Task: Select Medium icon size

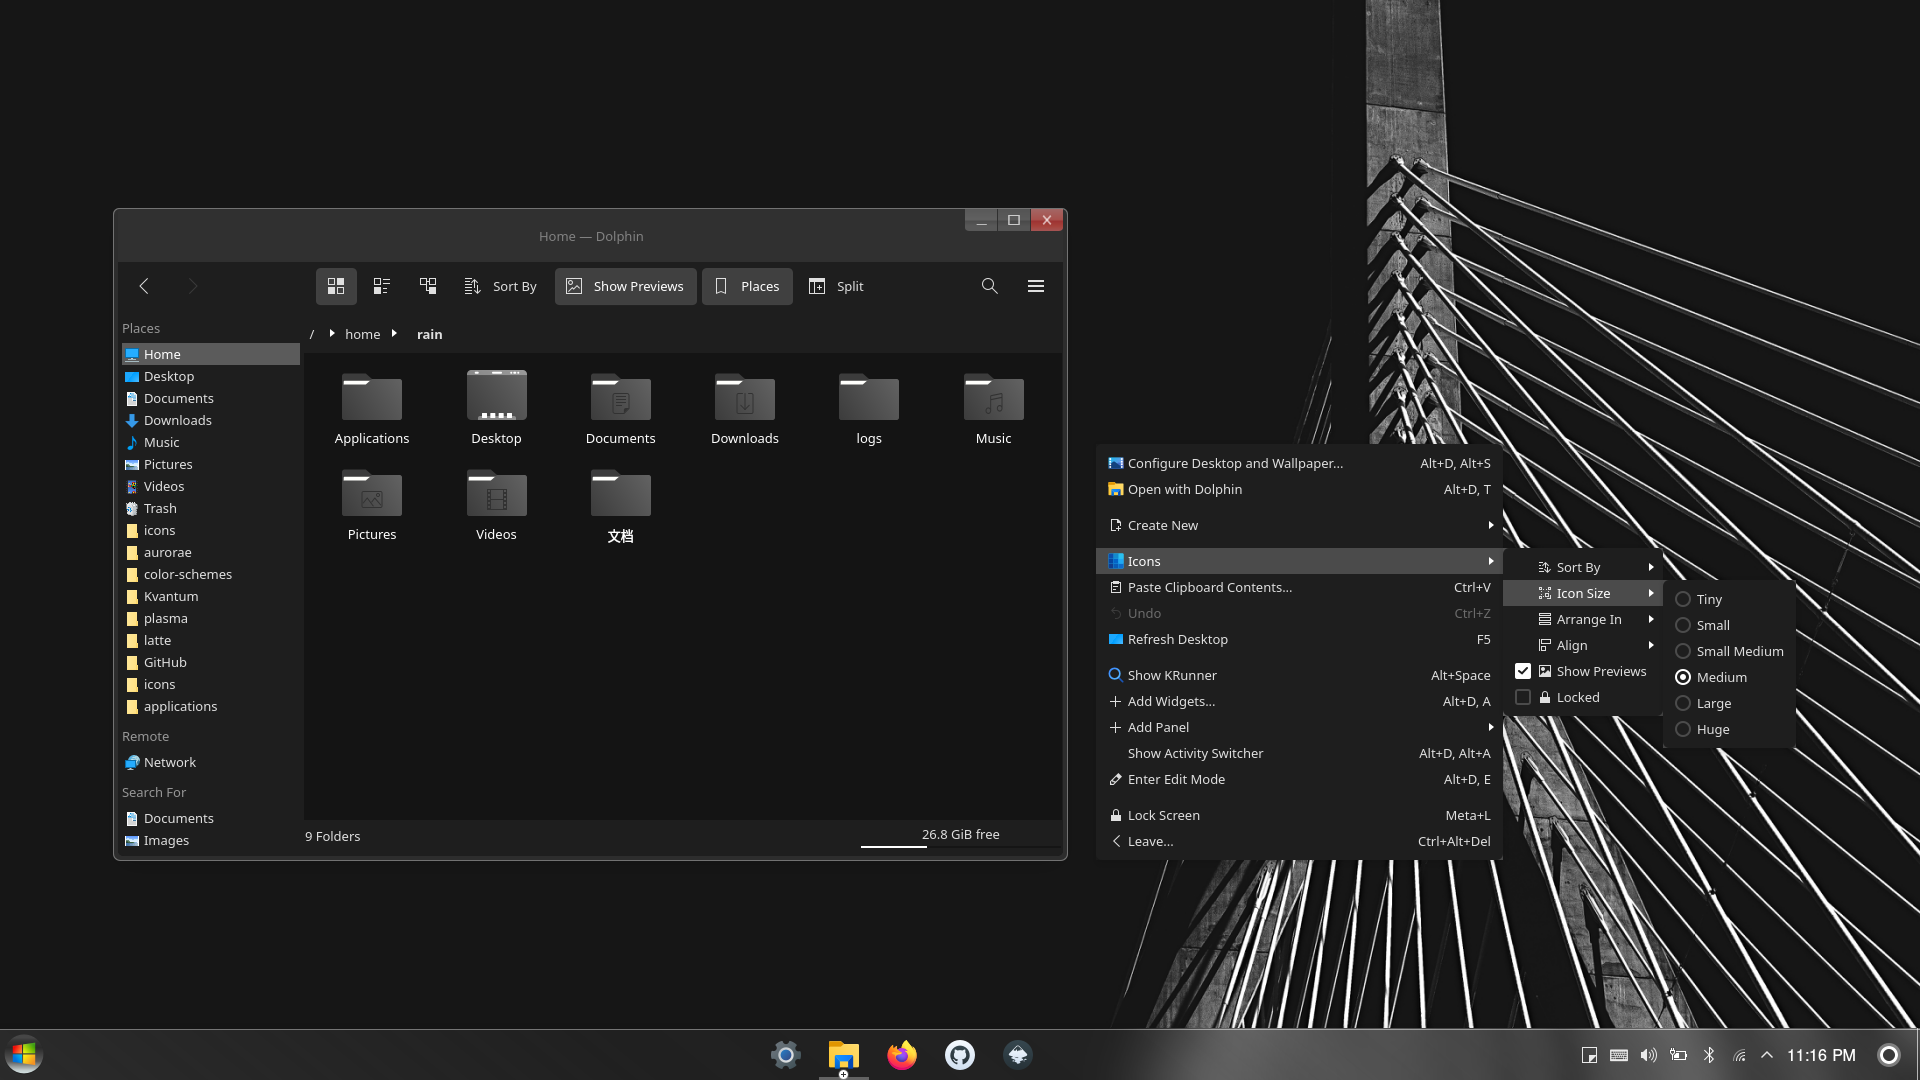Action: pyautogui.click(x=1729, y=677)
